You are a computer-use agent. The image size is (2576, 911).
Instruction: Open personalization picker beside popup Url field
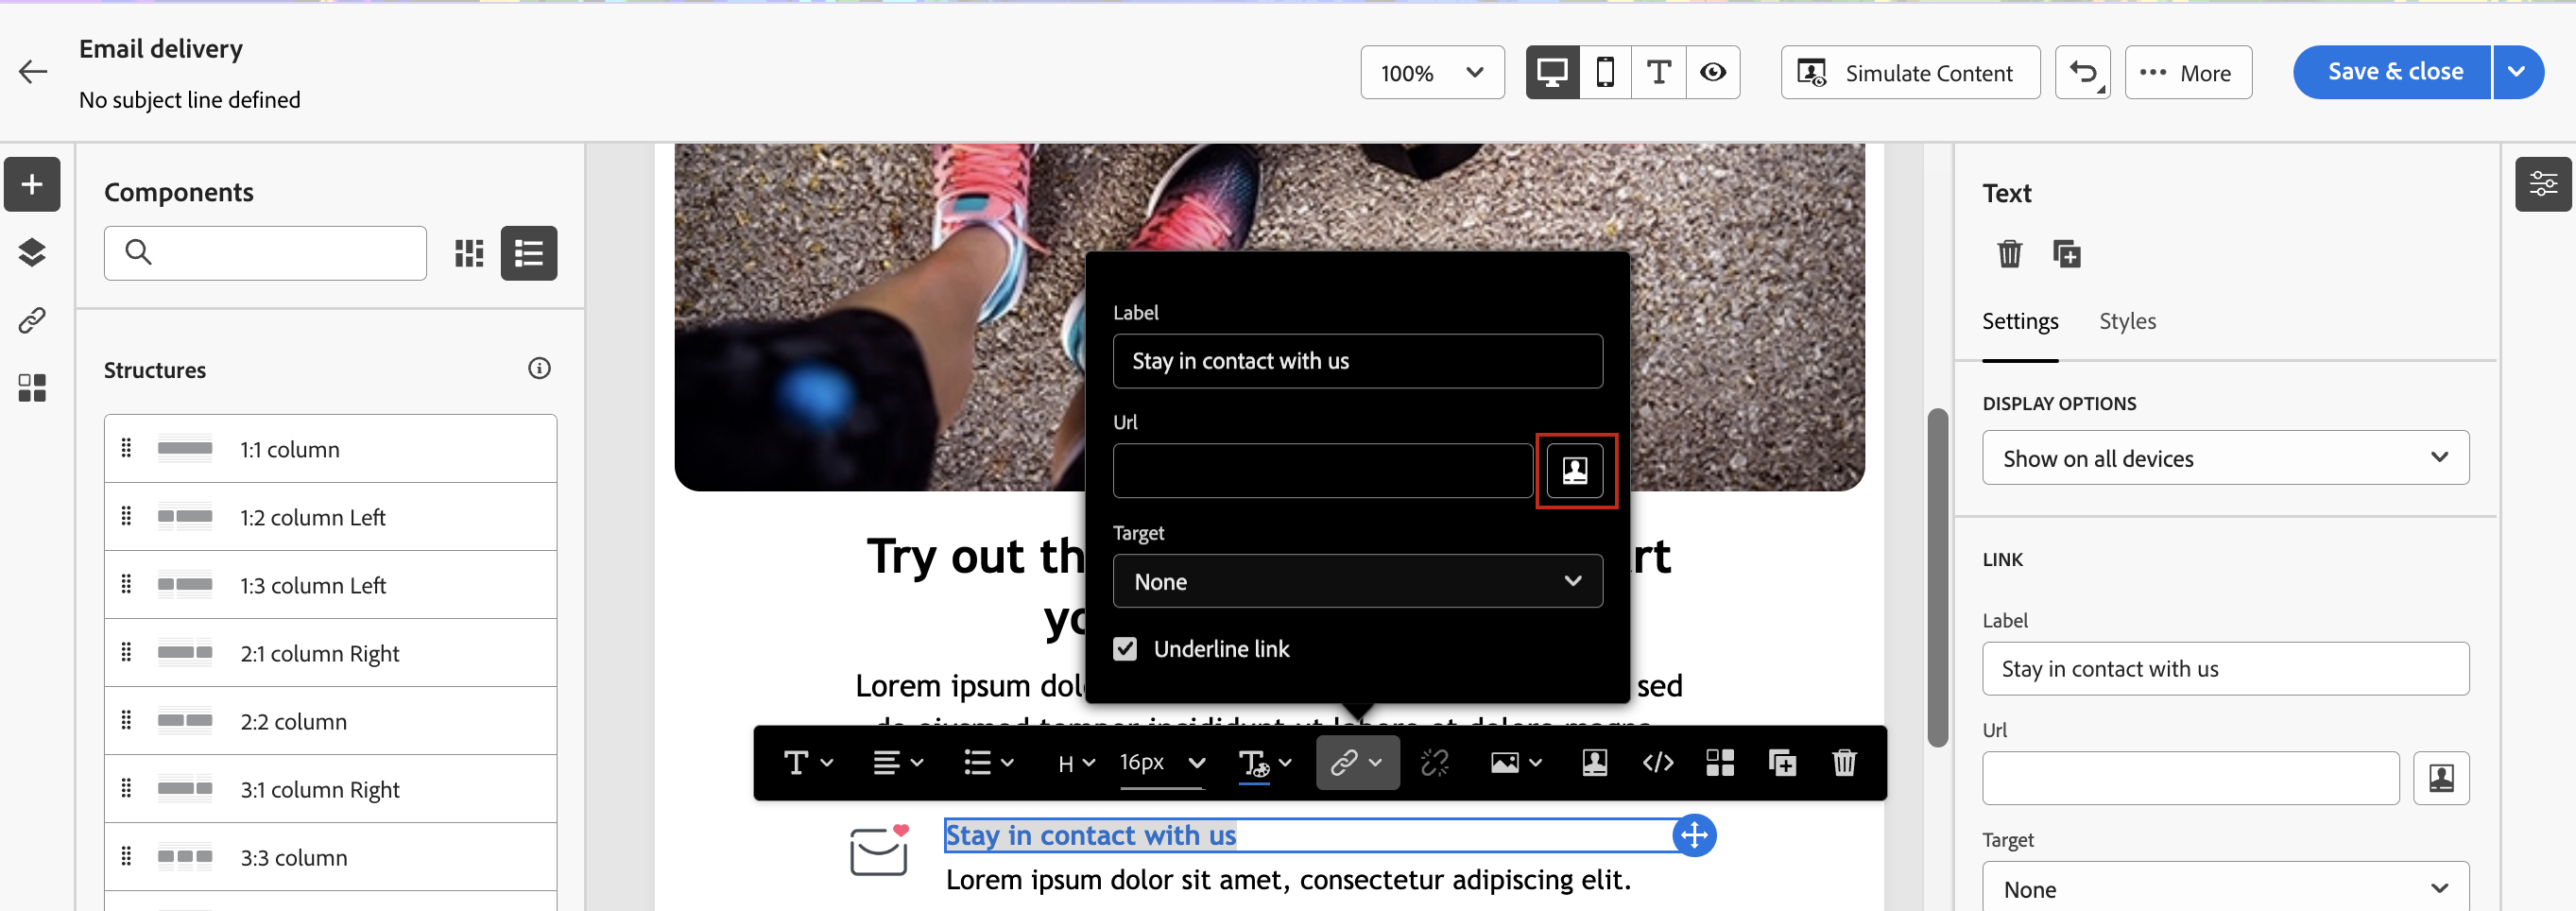tap(1575, 470)
